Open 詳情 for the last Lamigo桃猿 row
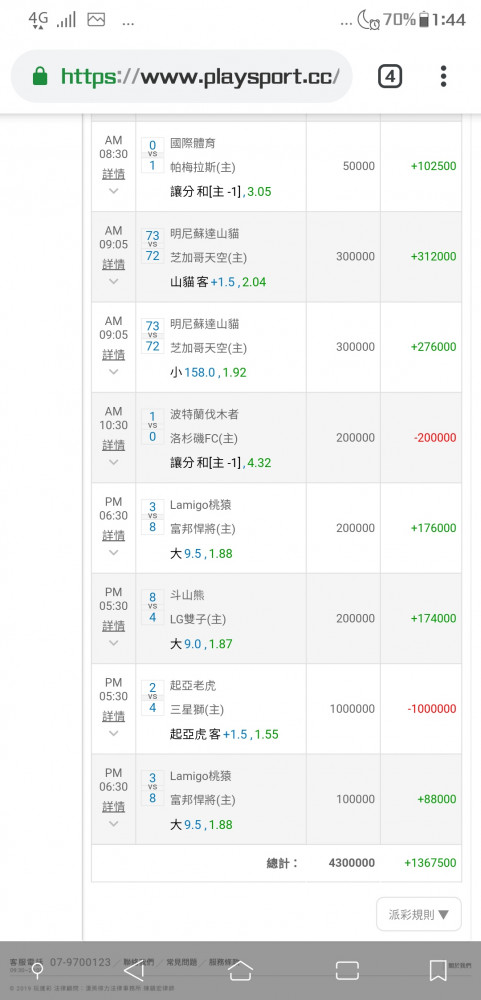 click(x=114, y=807)
